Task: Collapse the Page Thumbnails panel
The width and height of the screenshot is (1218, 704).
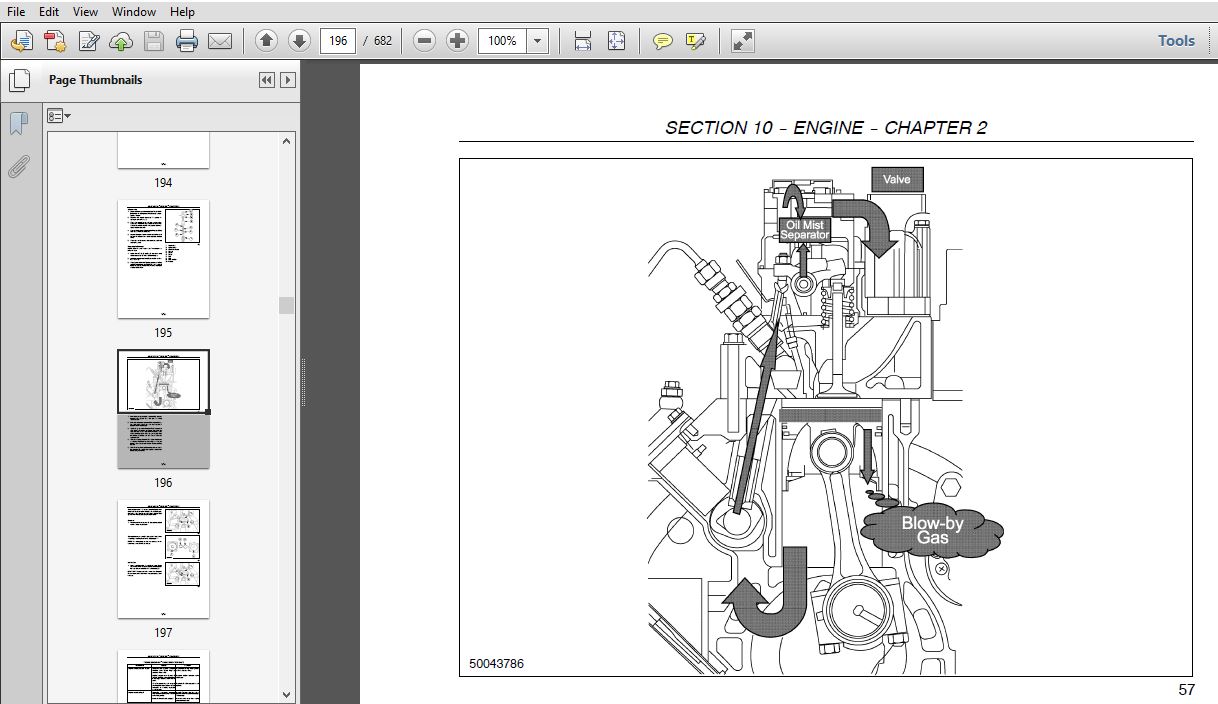Action: tap(267, 80)
